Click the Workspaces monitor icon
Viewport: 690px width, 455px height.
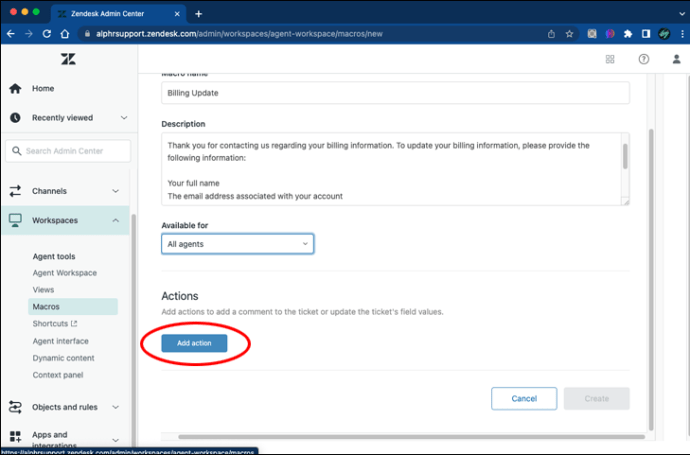15,220
